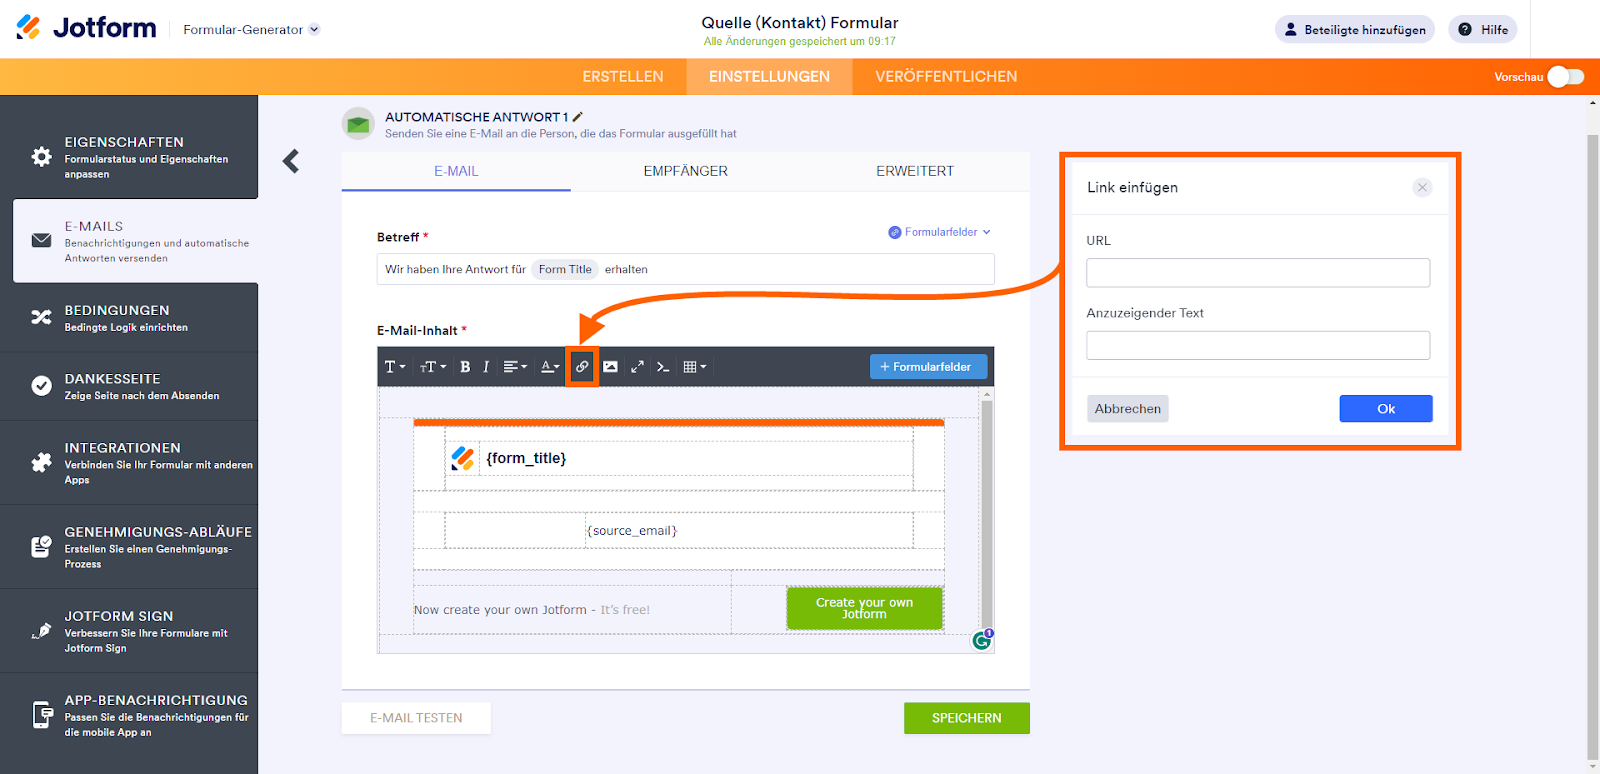Click the insert link icon

coord(582,367)
